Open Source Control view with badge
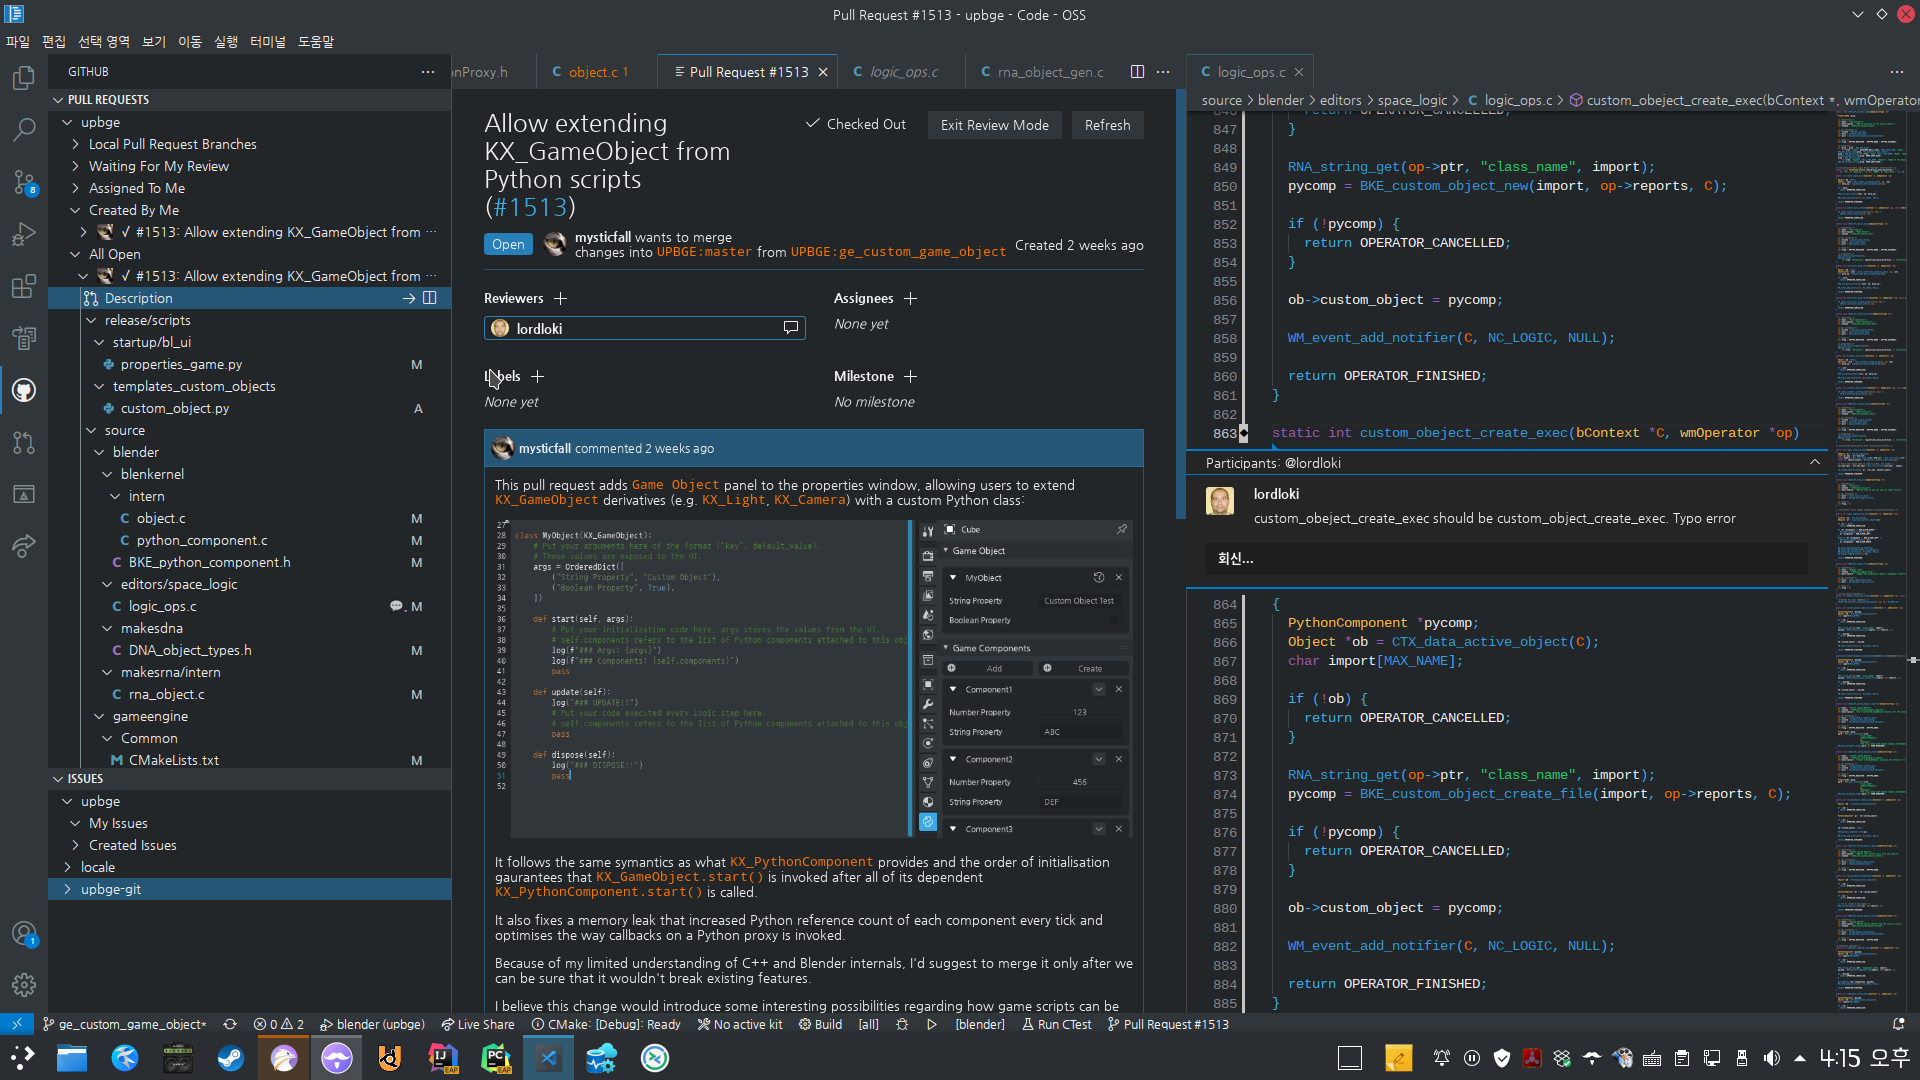This screenshot has width=1920, height=1080. [24, 182]
